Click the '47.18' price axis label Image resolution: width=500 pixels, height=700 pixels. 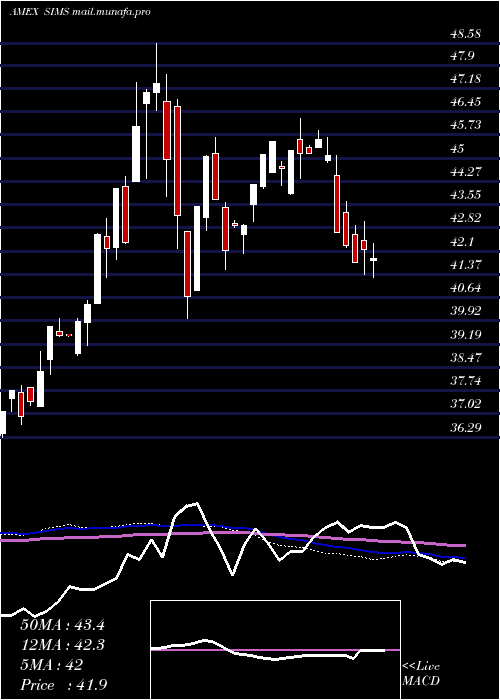465,79
